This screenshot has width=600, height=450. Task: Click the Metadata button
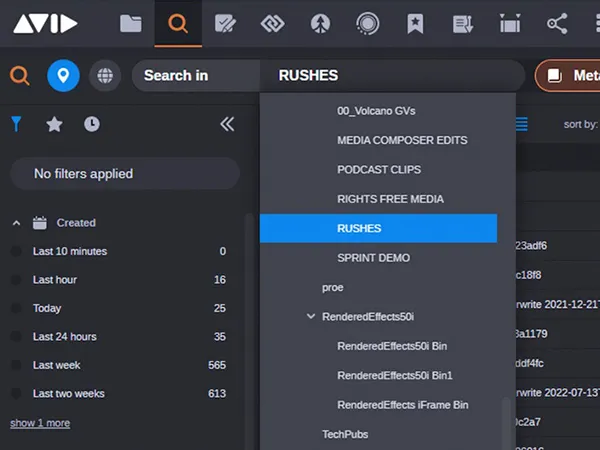click(568, 75)
